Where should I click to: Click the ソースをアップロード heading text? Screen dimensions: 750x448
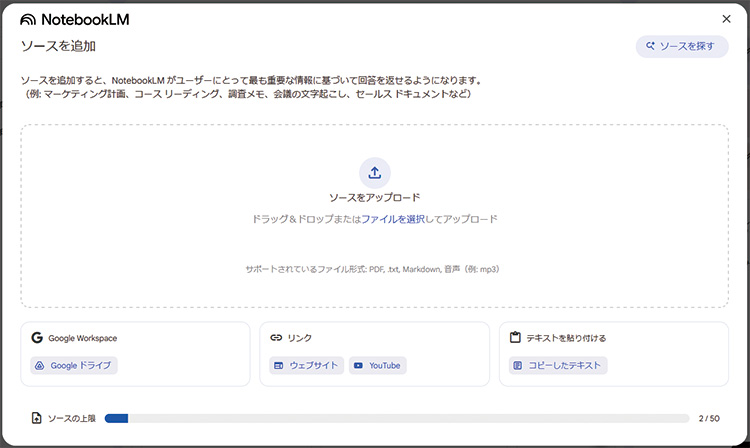[375, 198]
